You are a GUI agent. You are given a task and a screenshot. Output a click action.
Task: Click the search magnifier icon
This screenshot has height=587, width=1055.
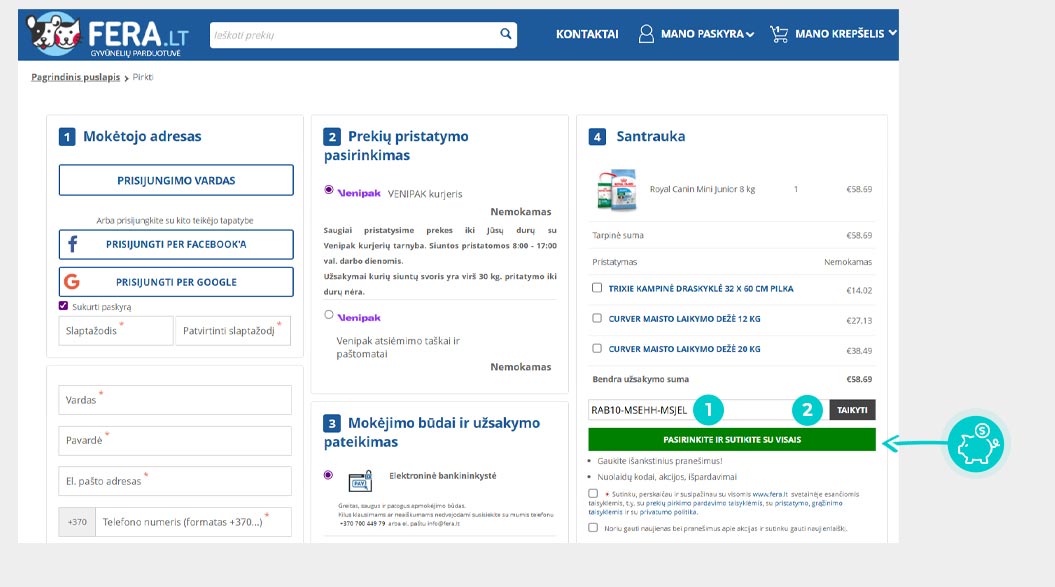pyautogui.click(x=506, y=35)
